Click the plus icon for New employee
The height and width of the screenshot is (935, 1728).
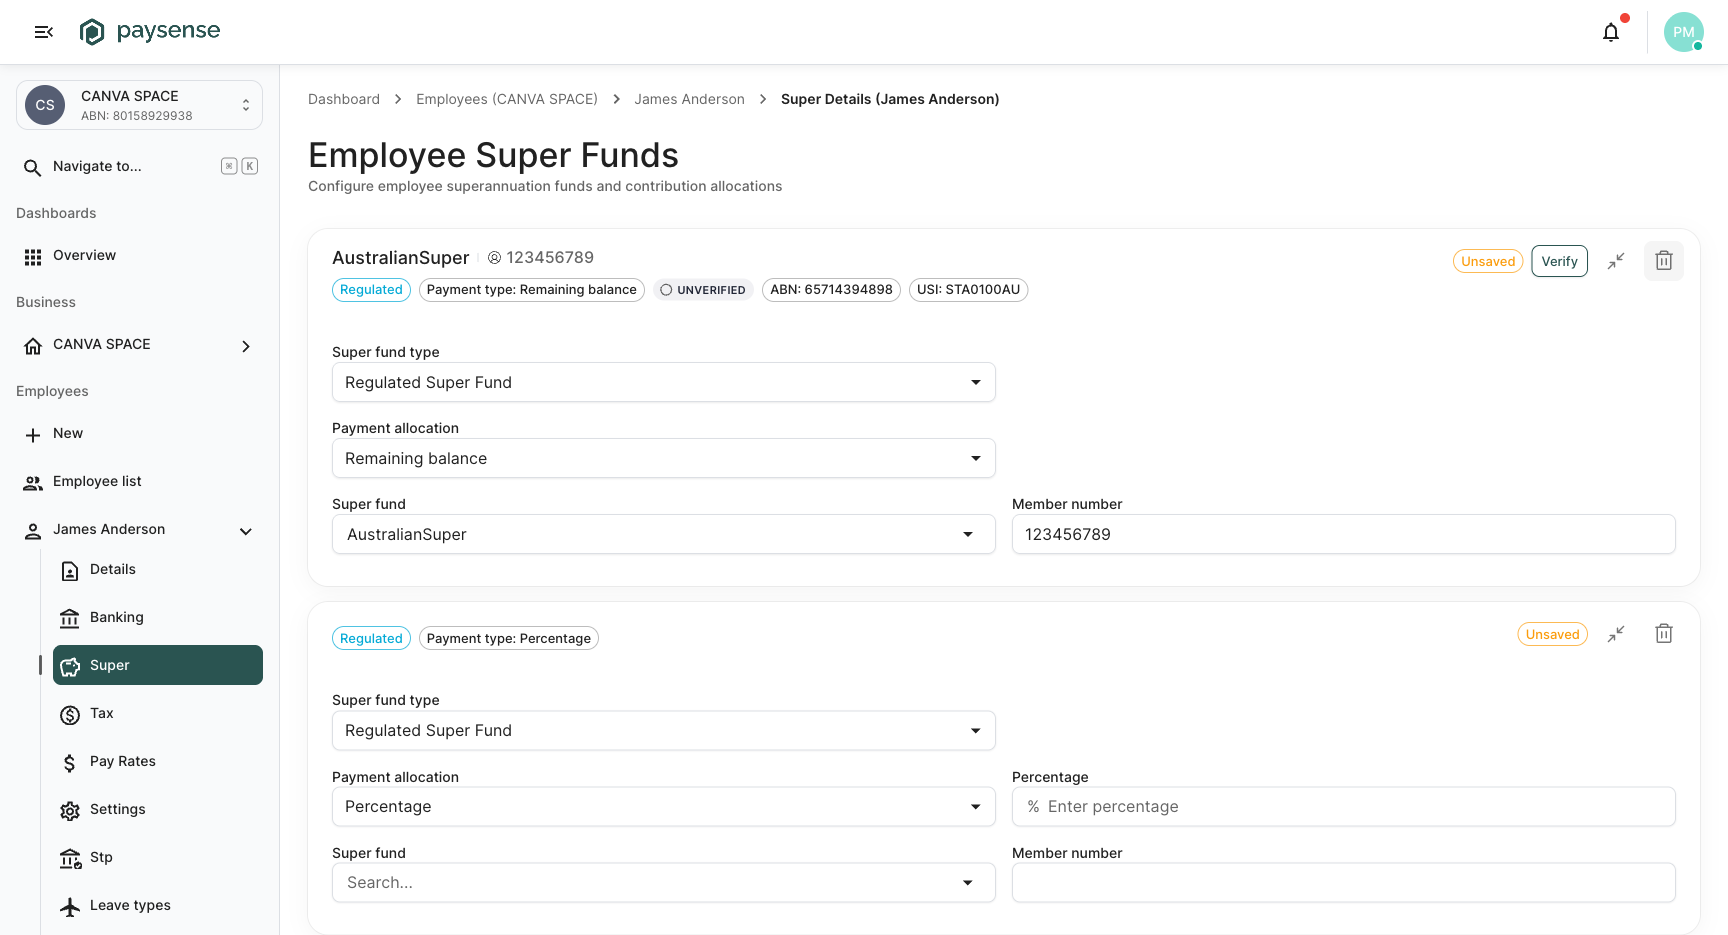[33, 435]
